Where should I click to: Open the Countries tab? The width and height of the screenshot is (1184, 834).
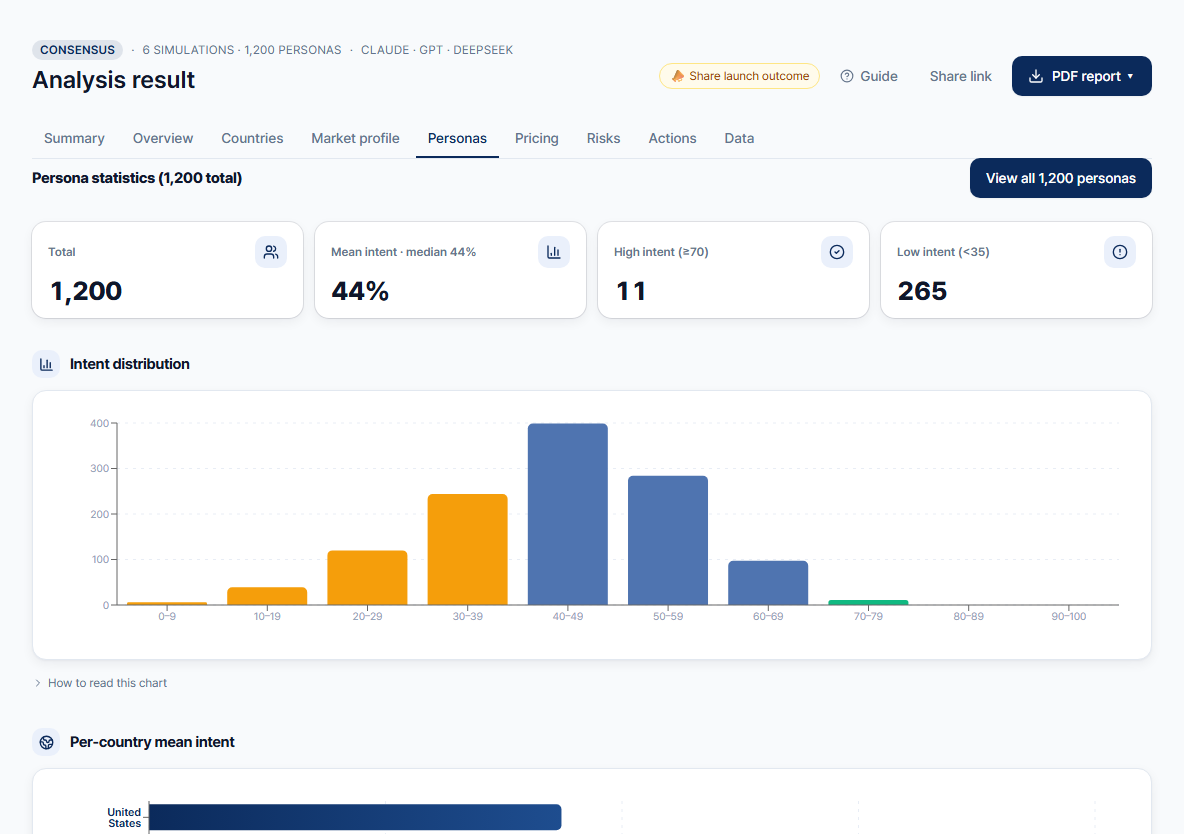pyautogui.click(x=252, y=138)
